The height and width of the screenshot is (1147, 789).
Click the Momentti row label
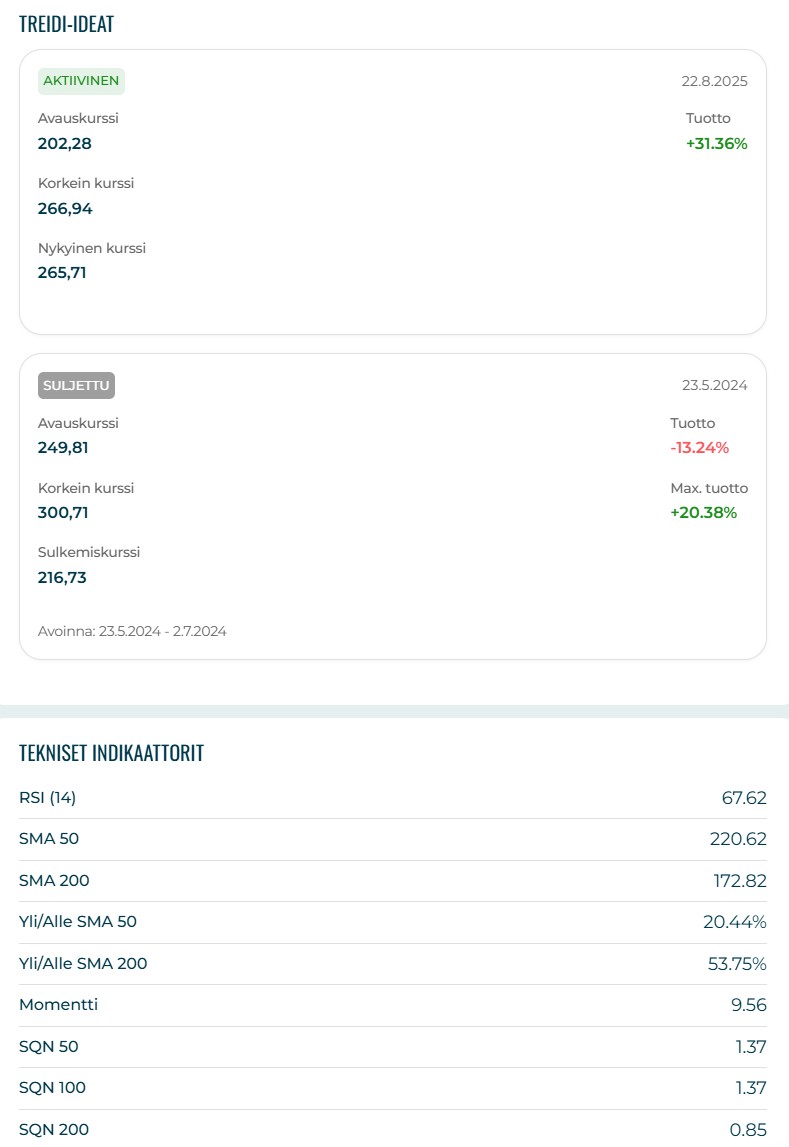(58, 1005)
